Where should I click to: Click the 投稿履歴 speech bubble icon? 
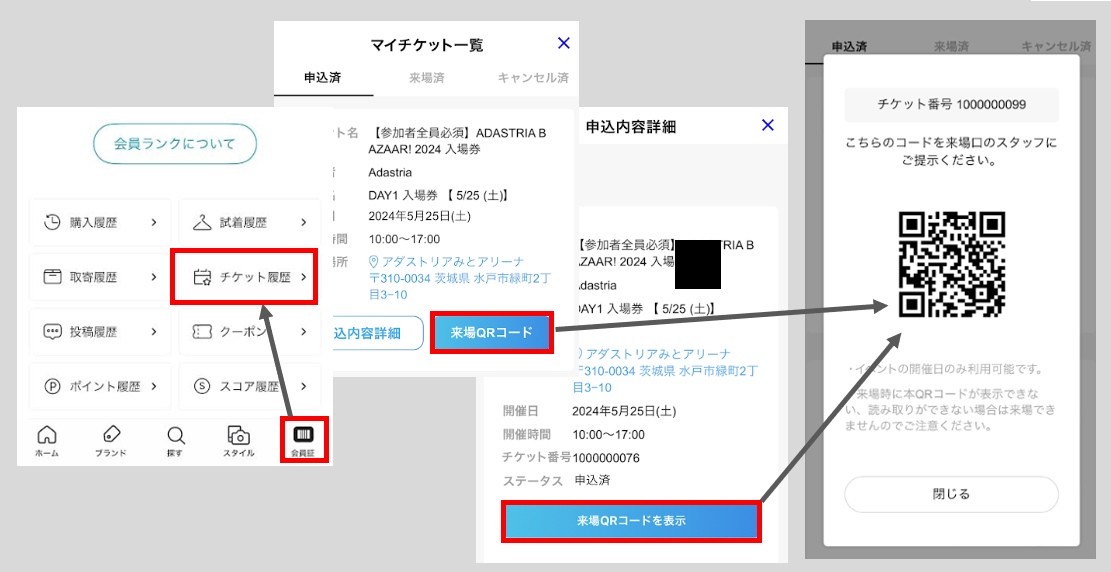[52, 332]
